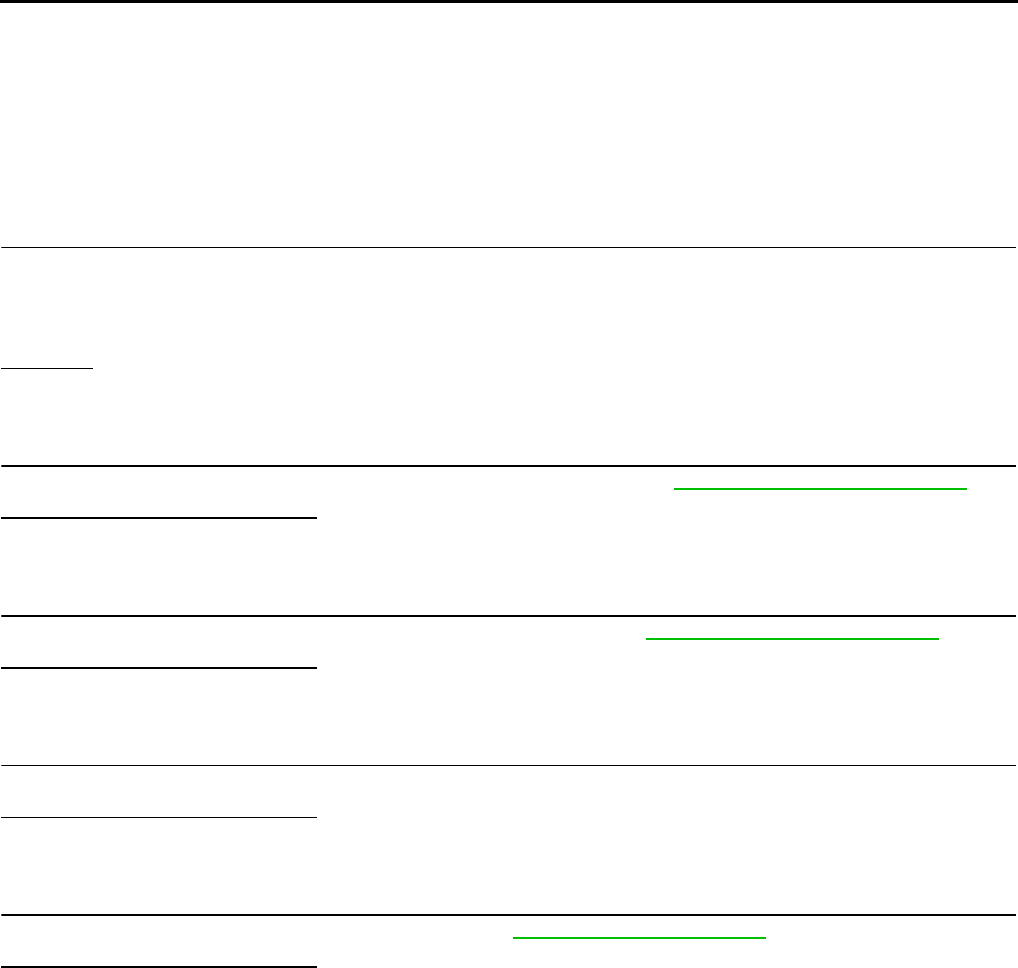Click the second bold full-width horizontal rule

(x=508, y=615)
